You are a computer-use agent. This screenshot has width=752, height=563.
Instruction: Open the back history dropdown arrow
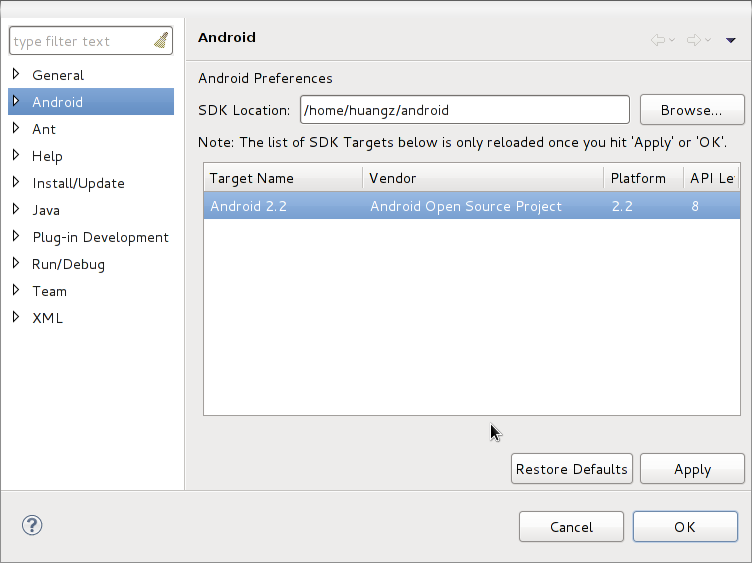click(x=672, y=40)
